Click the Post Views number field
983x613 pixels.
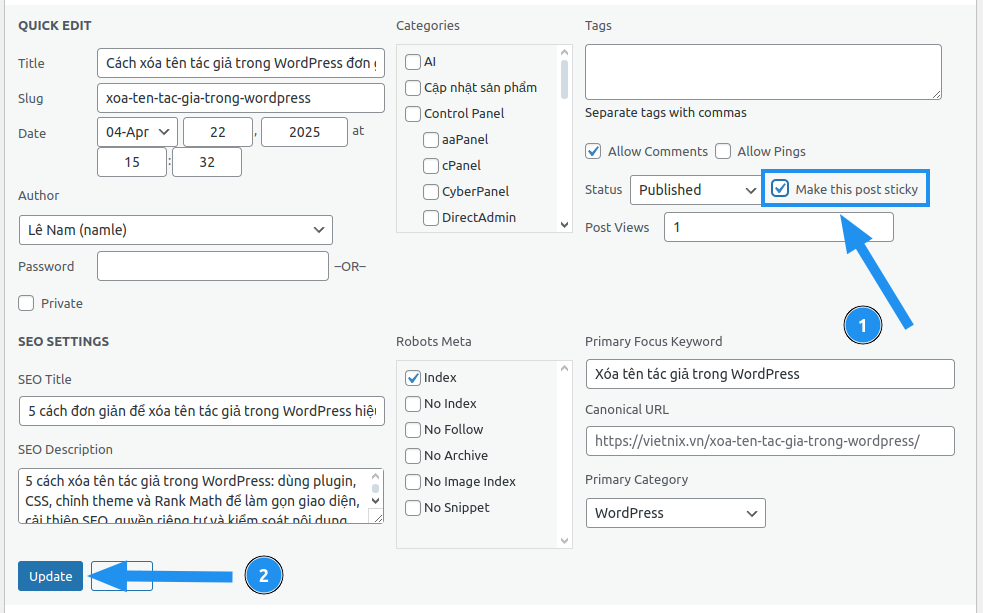(778, 227)
